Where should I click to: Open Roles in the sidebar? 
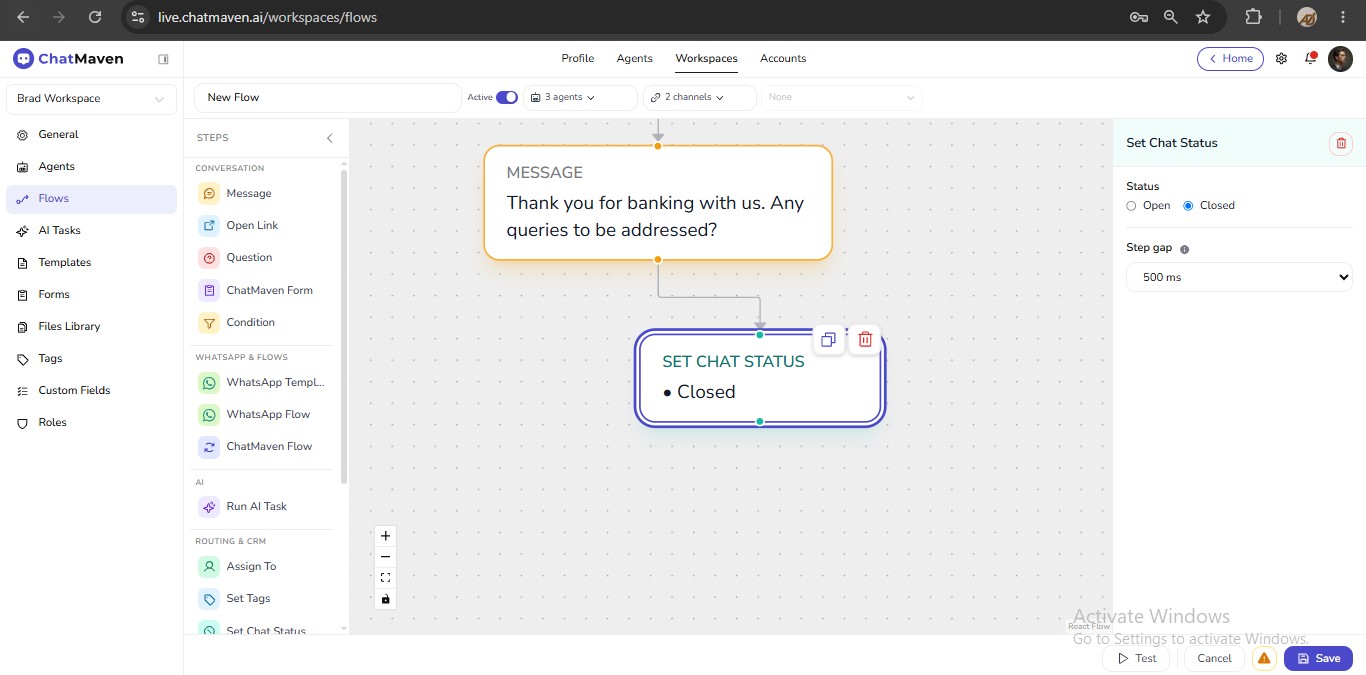tap(91, 423)
